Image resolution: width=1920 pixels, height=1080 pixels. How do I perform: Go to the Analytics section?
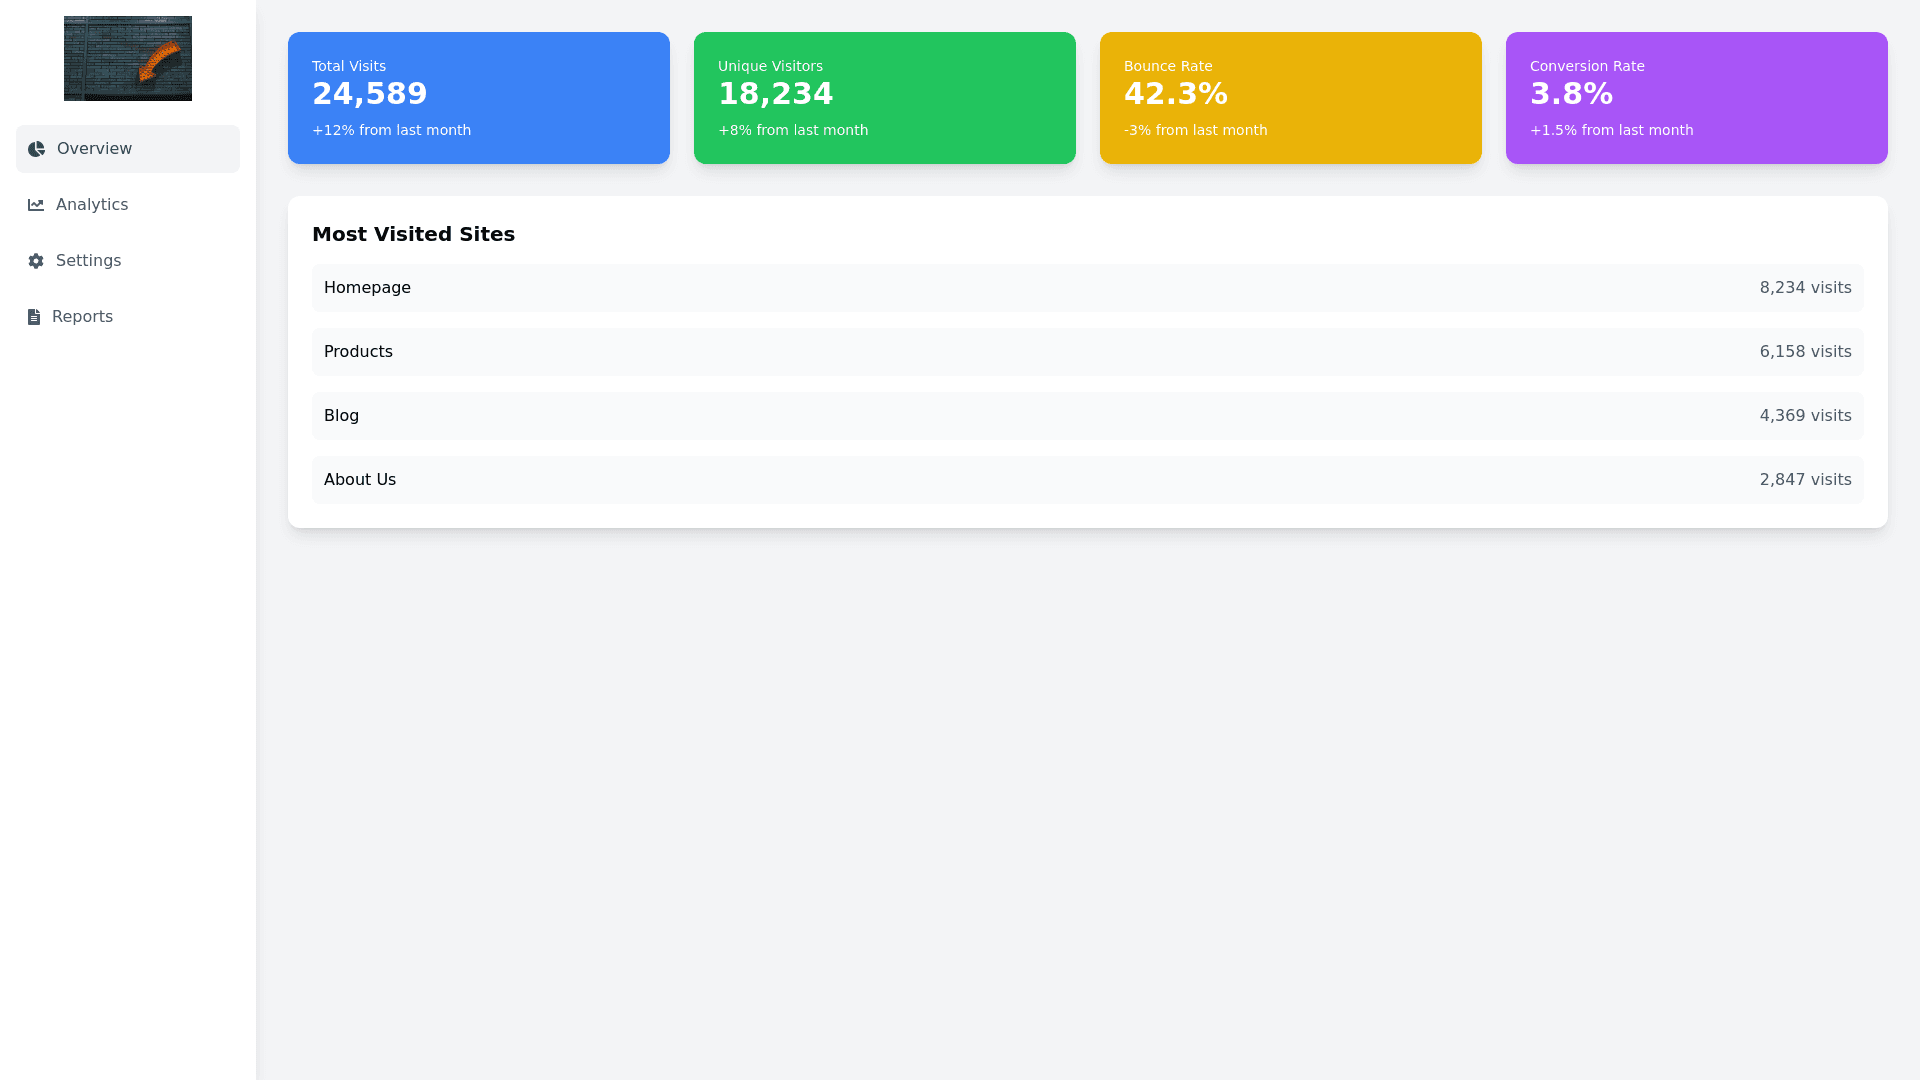92,205
